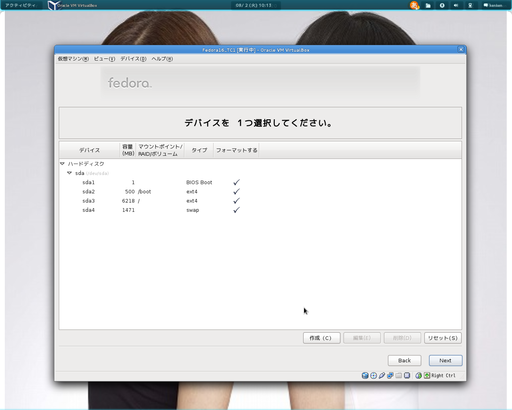Click the /boot mount point cell
This screenshot has width=512, height=410.
145,192
